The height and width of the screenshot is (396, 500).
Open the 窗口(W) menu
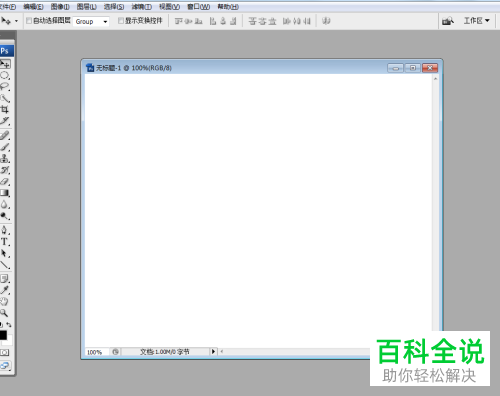pos(198,7)
